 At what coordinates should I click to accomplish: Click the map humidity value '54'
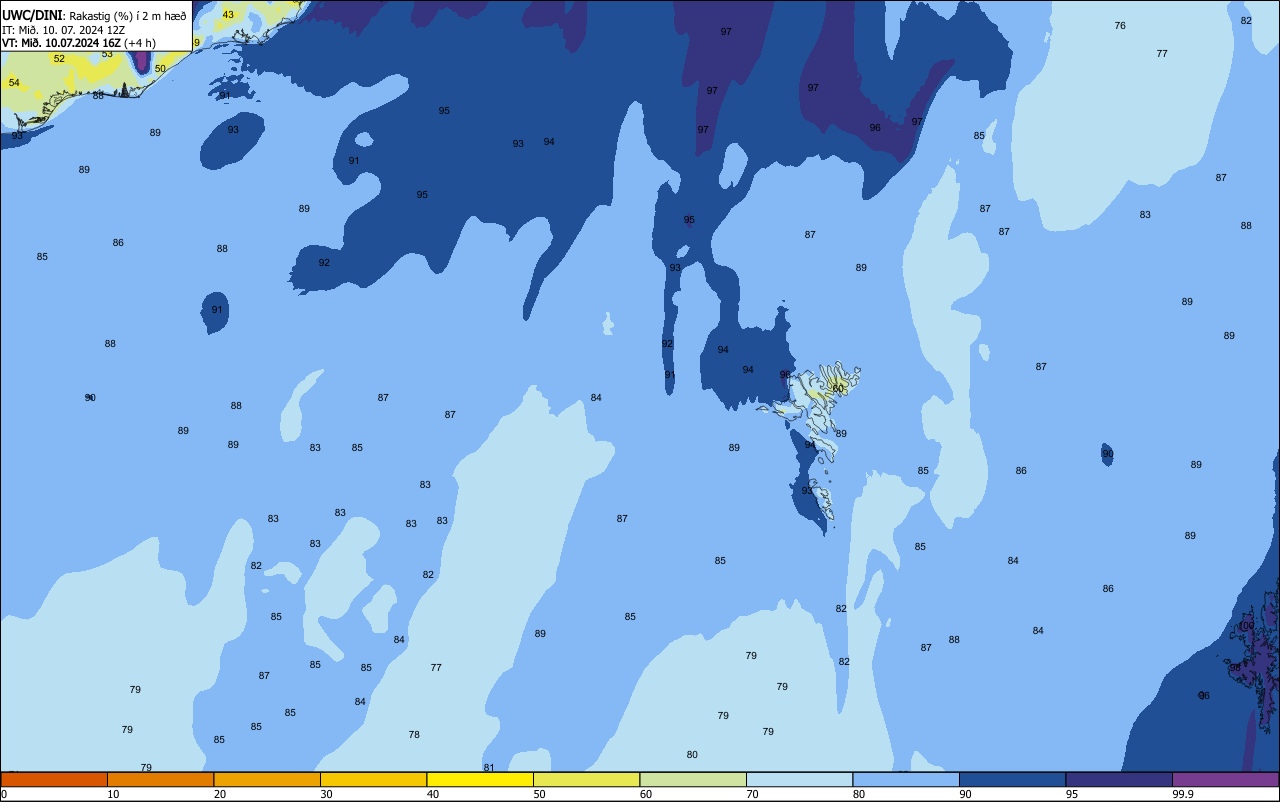point(14,83)
